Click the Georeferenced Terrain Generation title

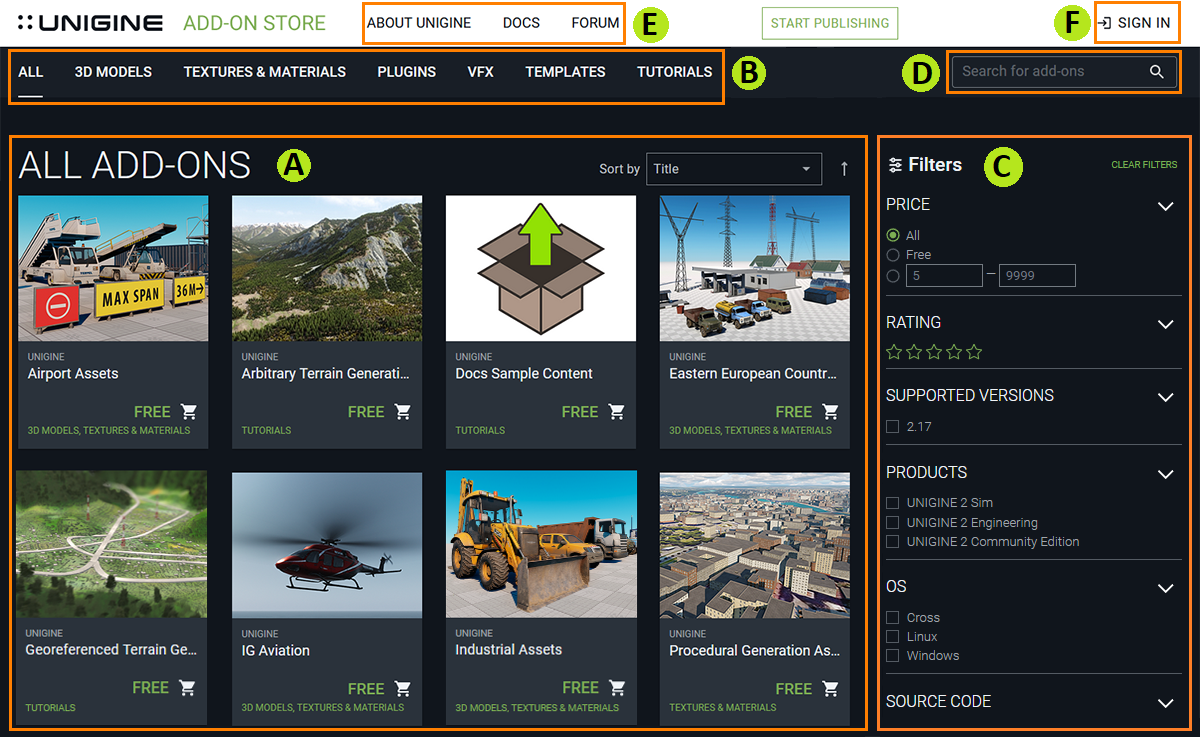point(111,650)
